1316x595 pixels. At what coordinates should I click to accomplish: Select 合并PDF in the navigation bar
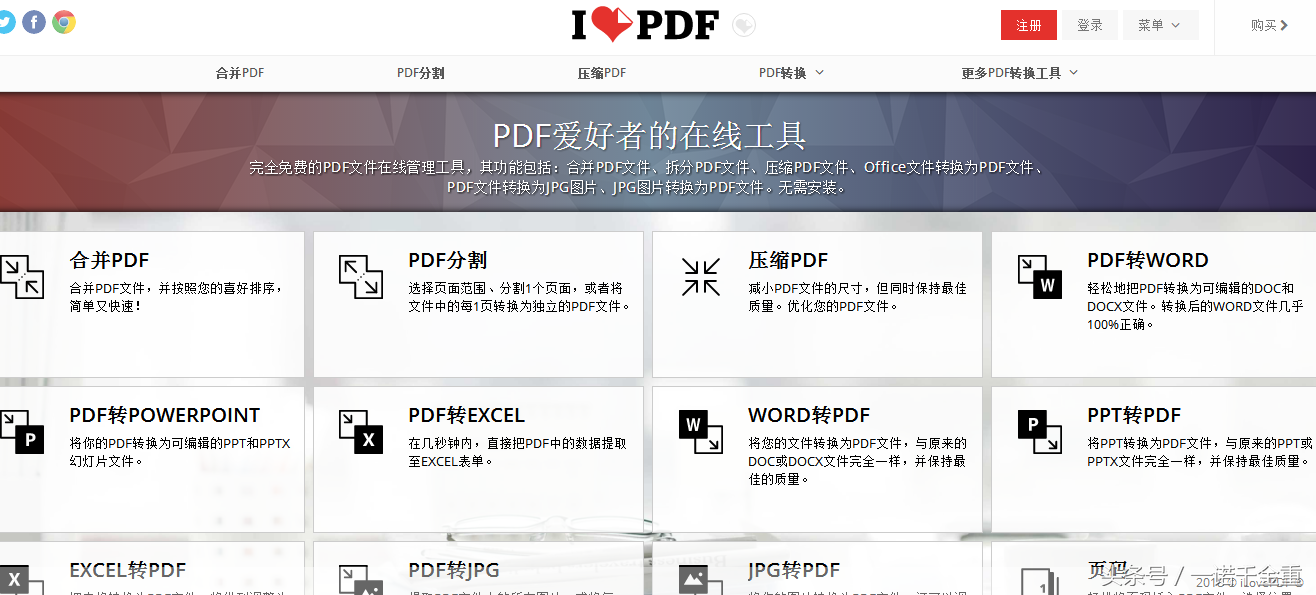(240, 73)
